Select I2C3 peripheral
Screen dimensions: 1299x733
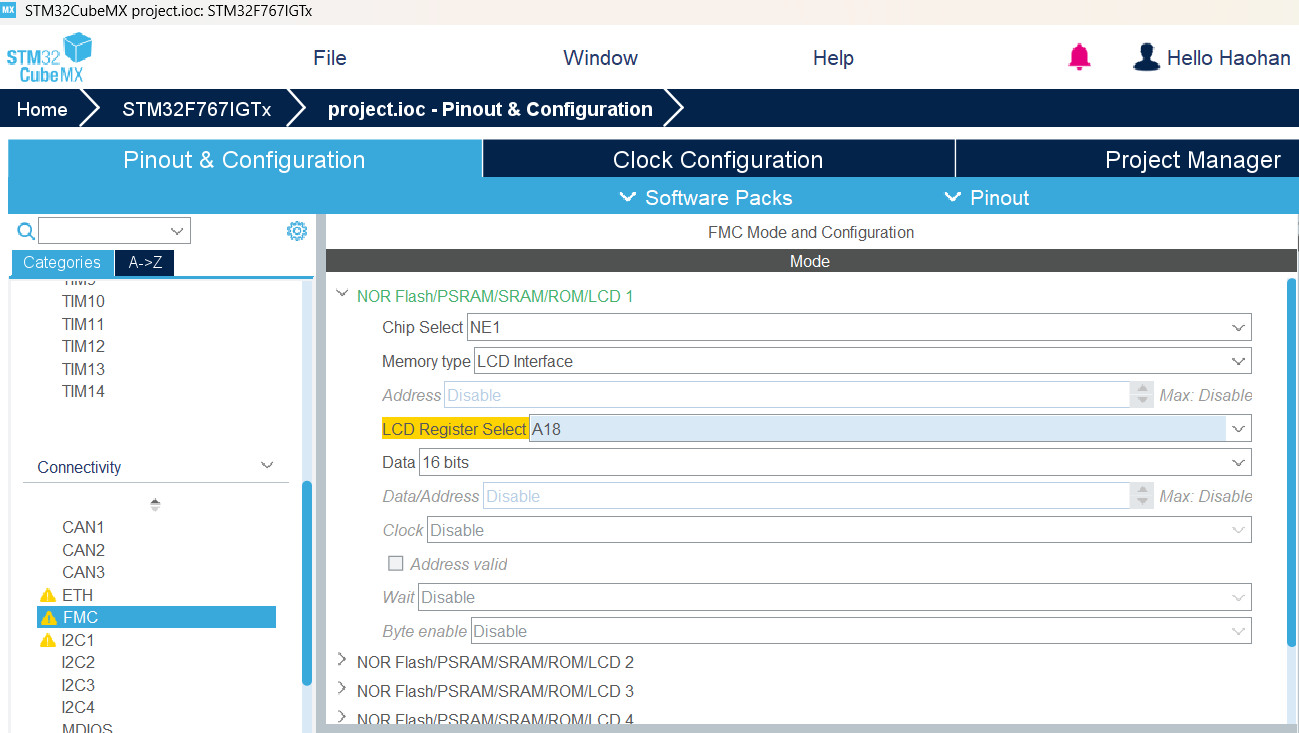coord(78,685)
